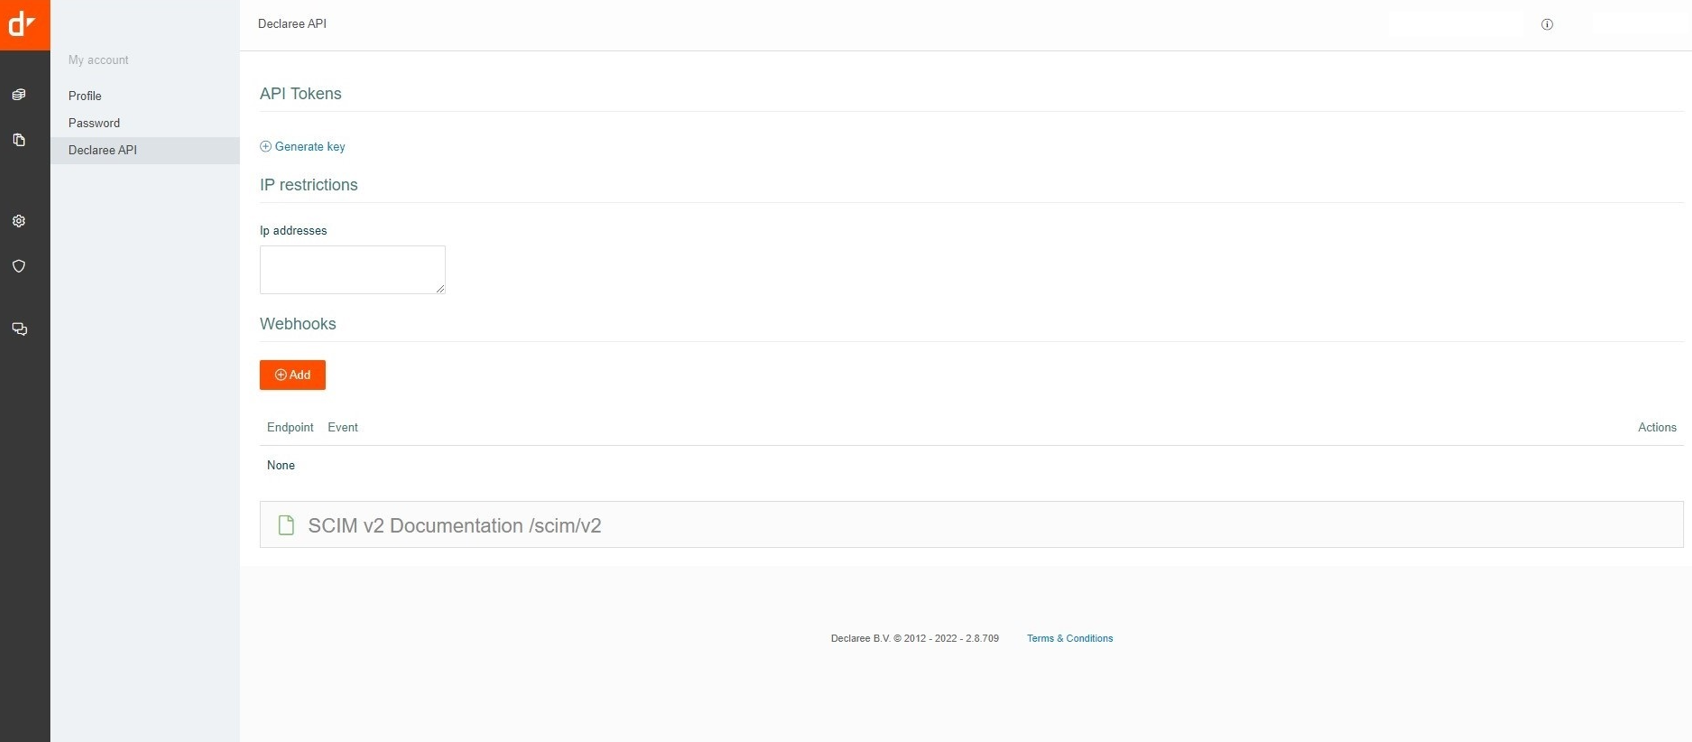Select the Declaree API menu item

point(103,150)
